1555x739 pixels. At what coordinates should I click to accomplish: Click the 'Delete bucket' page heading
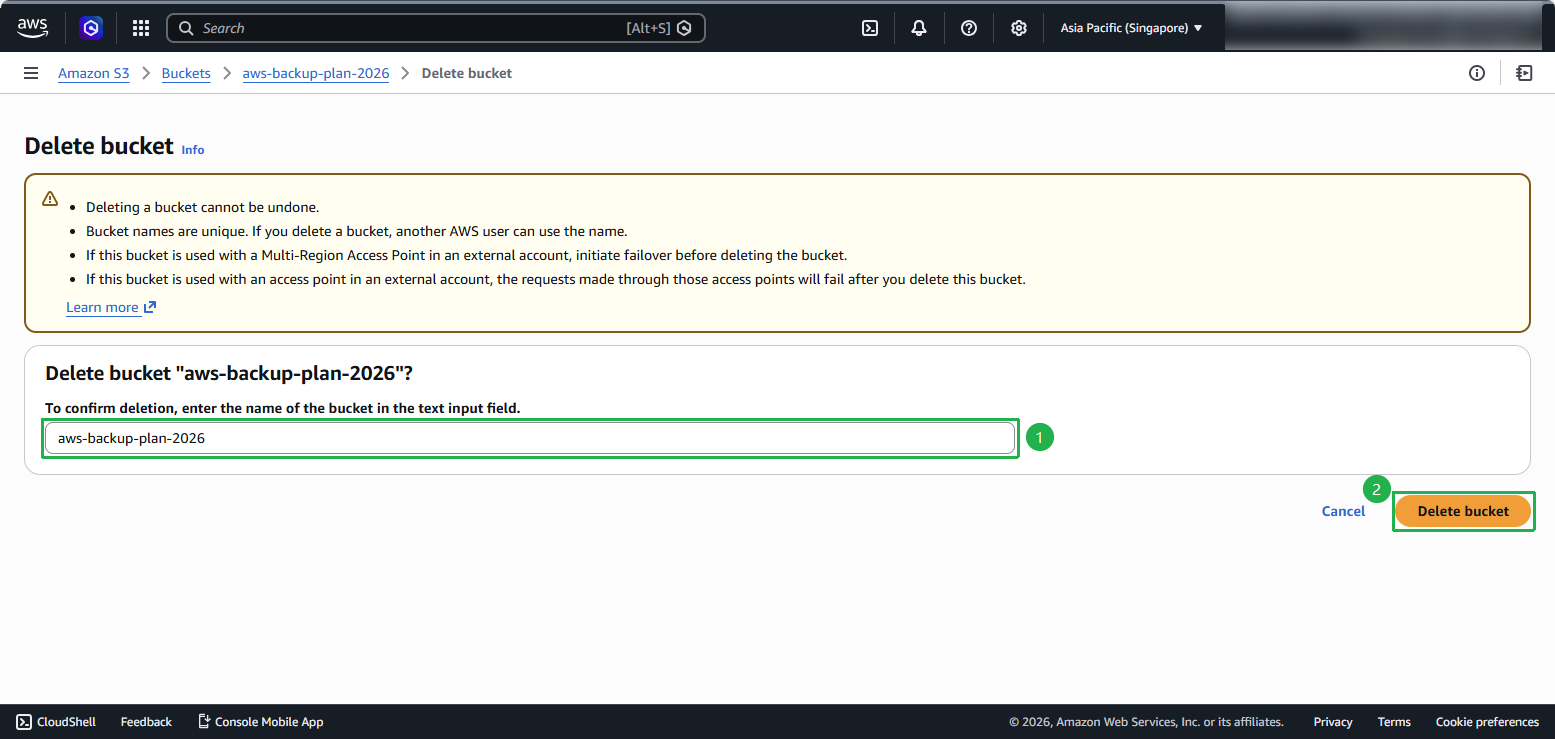[99, 146]
